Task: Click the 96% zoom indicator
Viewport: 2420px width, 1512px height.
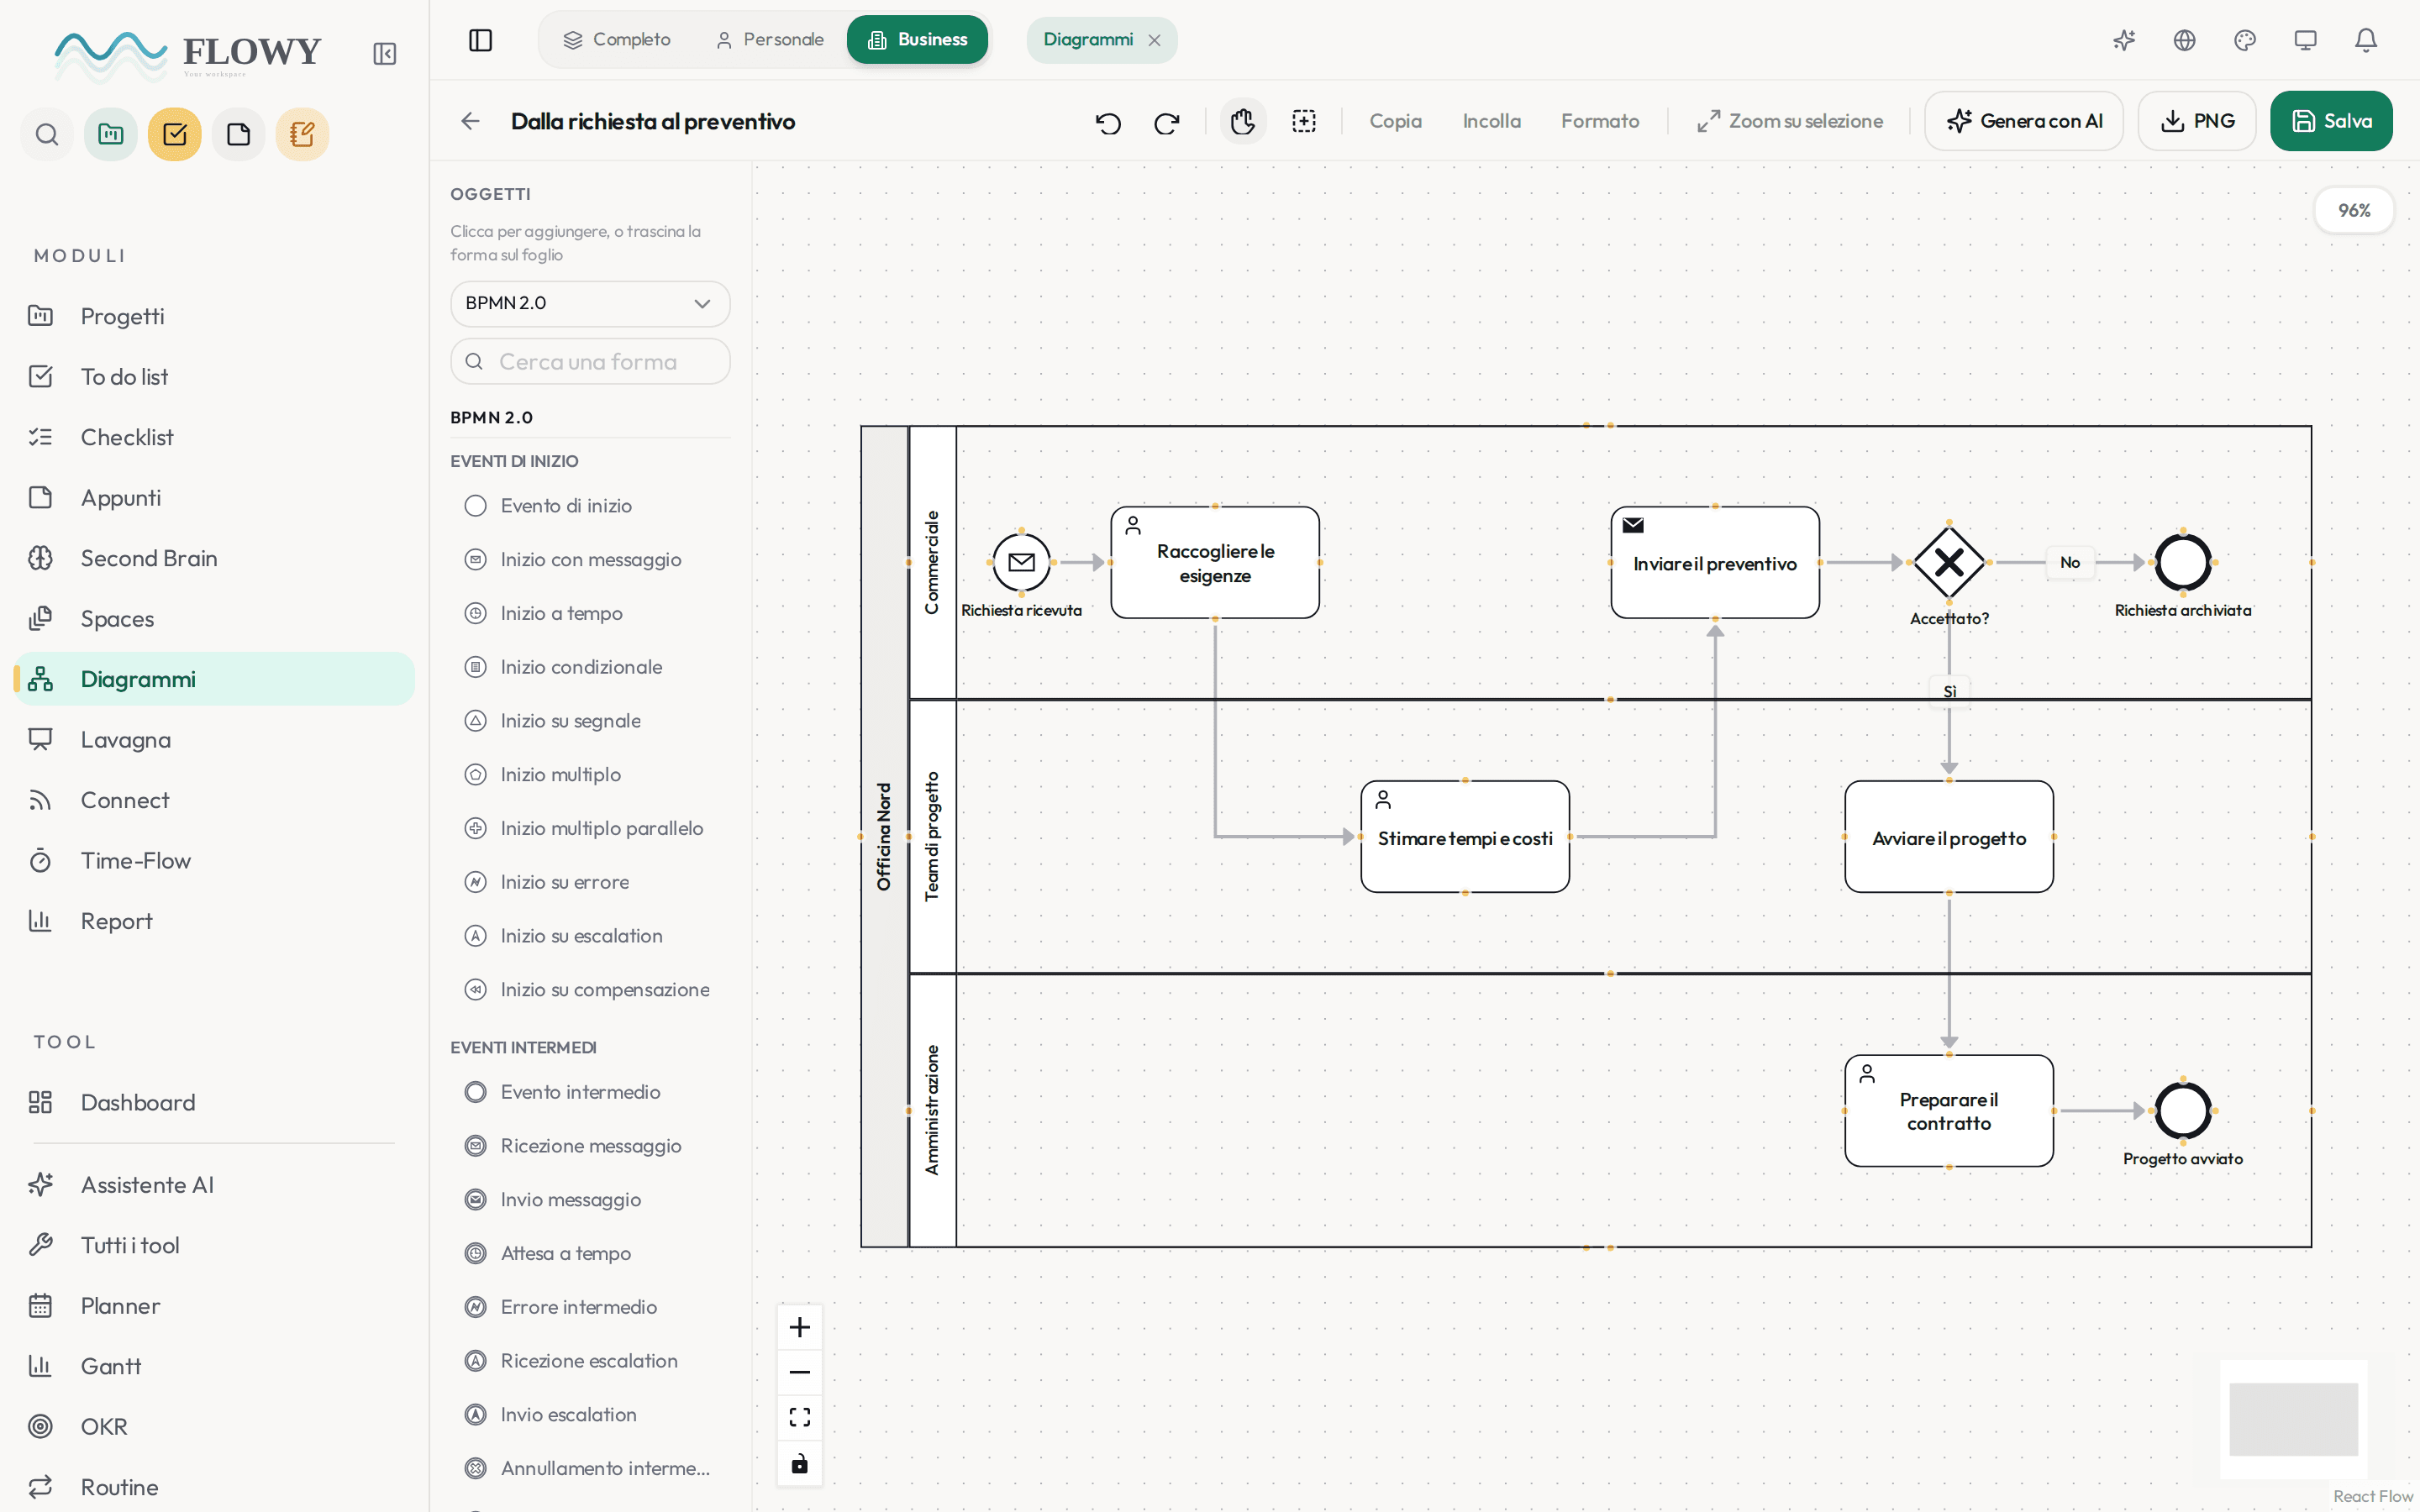Action: click(2354, 210)
